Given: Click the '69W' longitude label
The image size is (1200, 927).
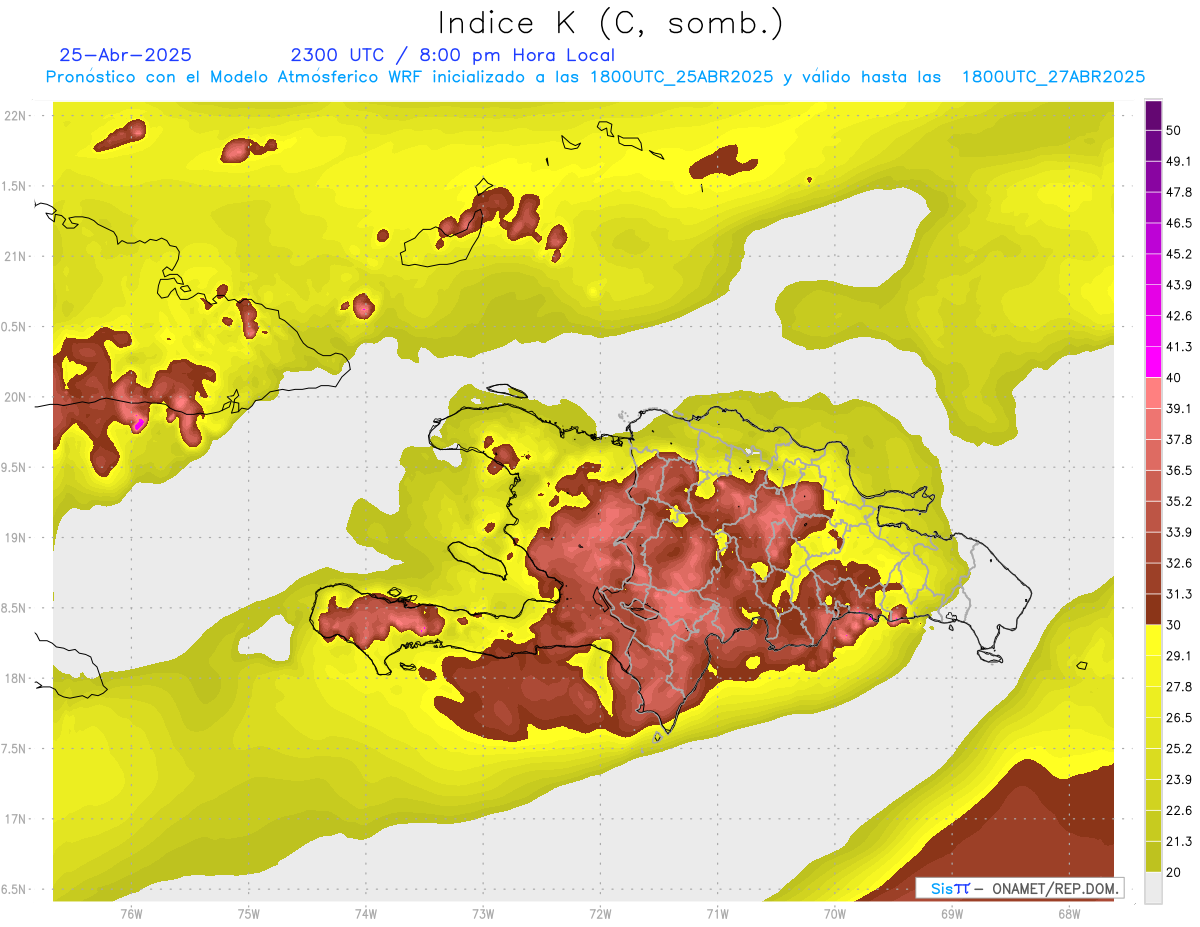Looking at the screenshot, I should [x=952, y=914].
